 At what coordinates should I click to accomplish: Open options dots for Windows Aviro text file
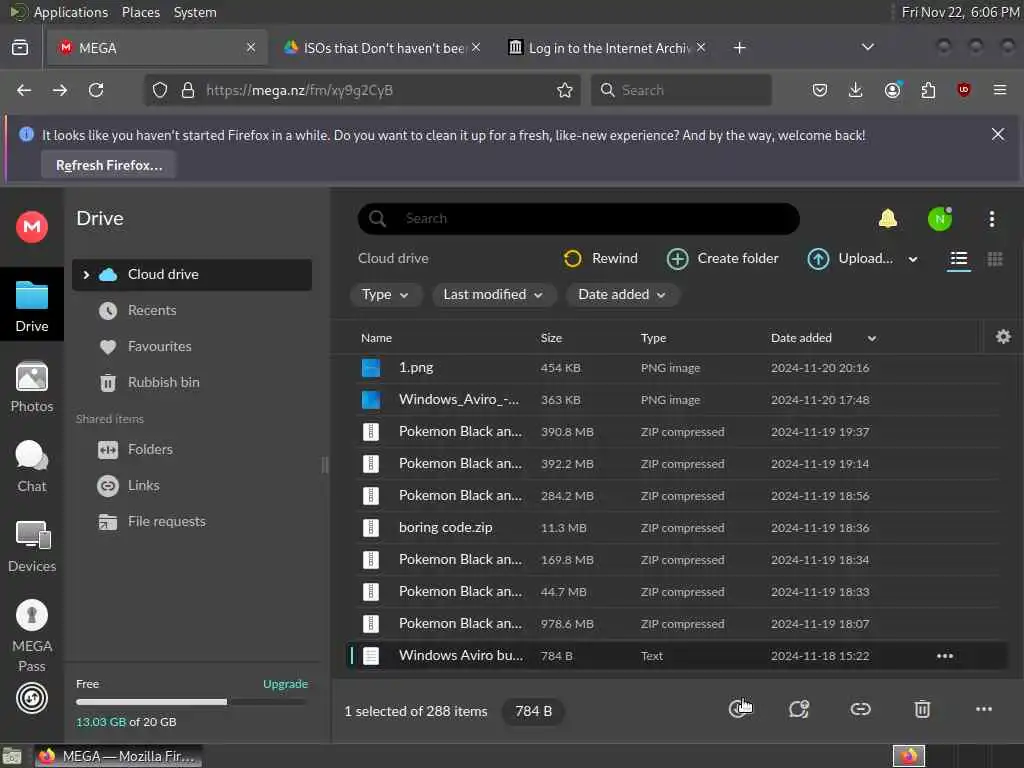click(x=944, y=656)
